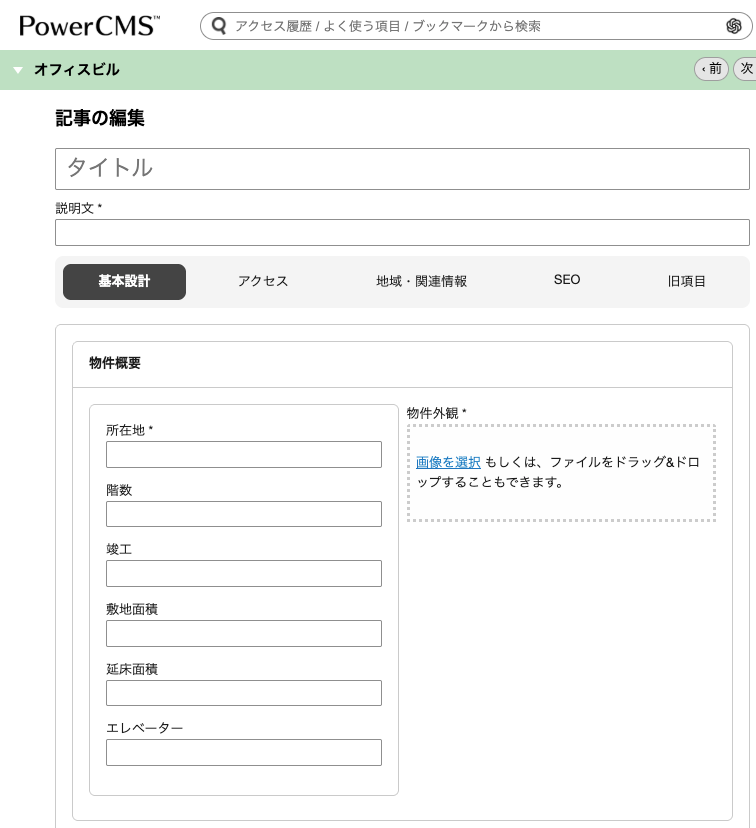Click the エレベーター field label
The height and width of the screenshot is (828, 756).
[x=145, y=728]
